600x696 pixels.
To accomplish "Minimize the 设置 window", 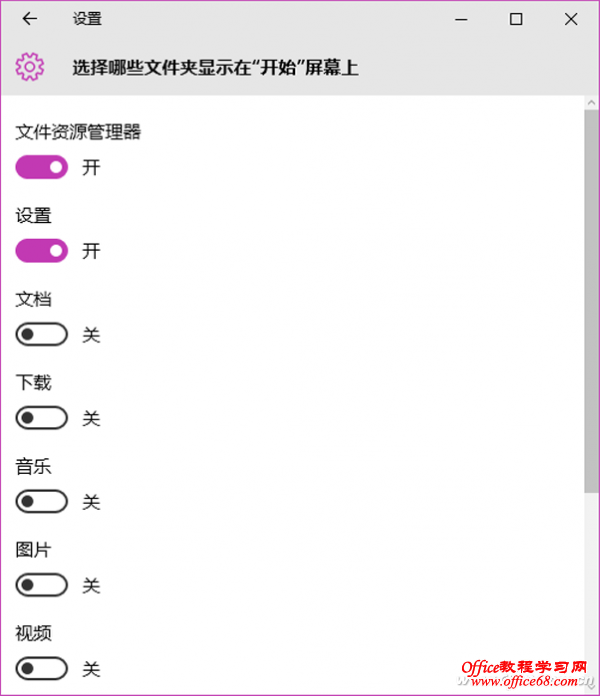I will tap(461, 19).
